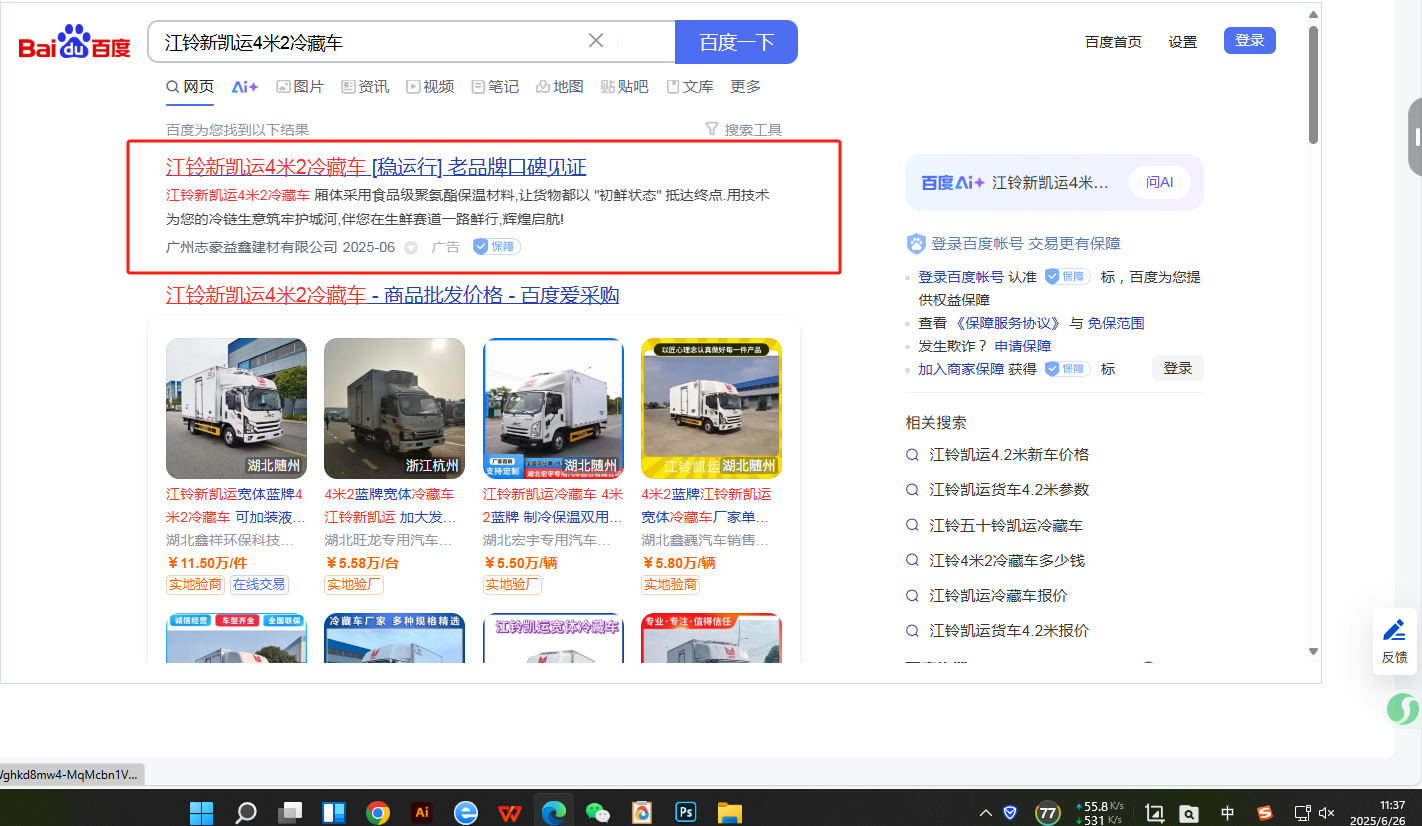Open the 更多 search categories menu
1422x826 pixels.
coord(745,87)
